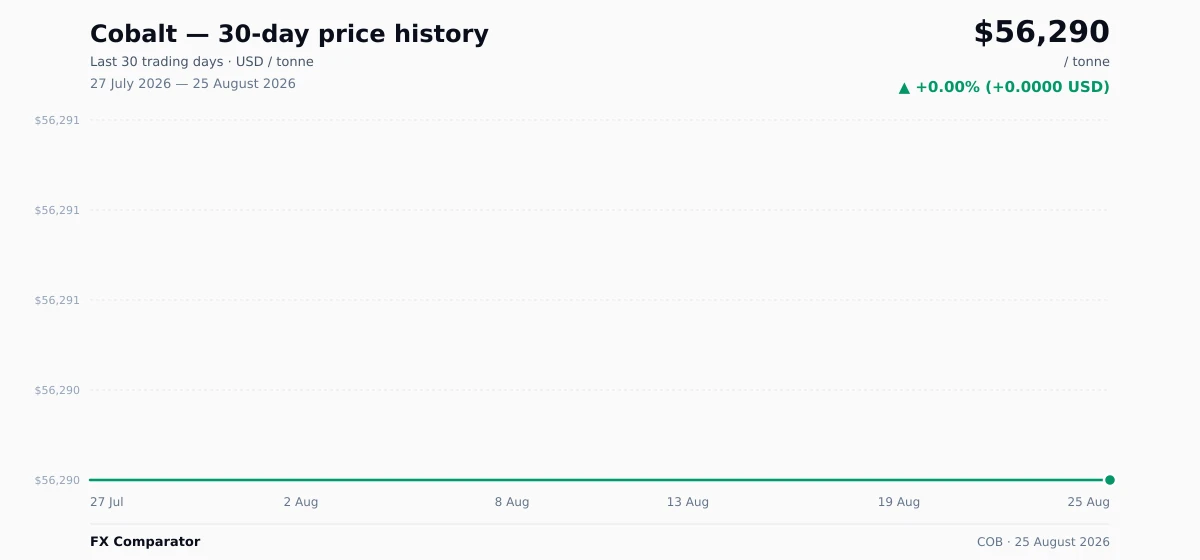Click the topmost $56,291 y-axis label
Screen dimensions: 1200x560
pos(57,120)
